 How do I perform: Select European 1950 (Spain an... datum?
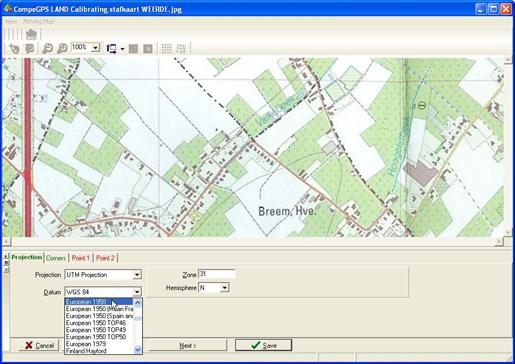click(99, 316)
